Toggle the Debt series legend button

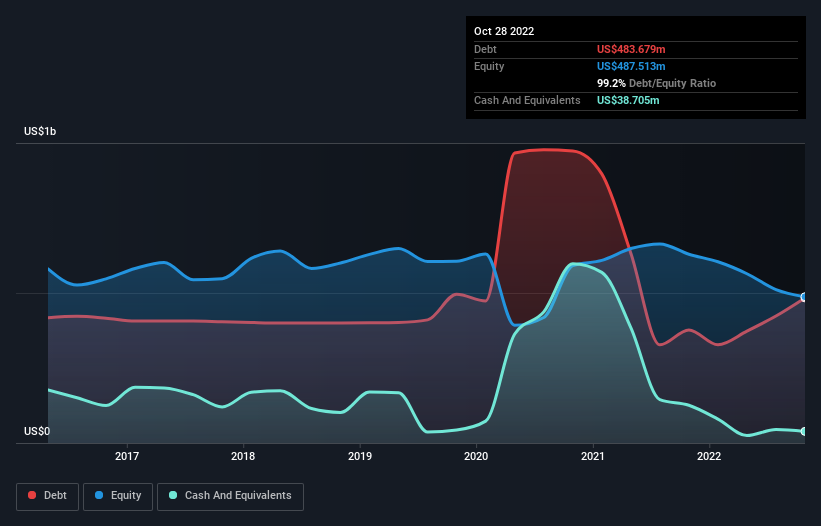(48, 496)
